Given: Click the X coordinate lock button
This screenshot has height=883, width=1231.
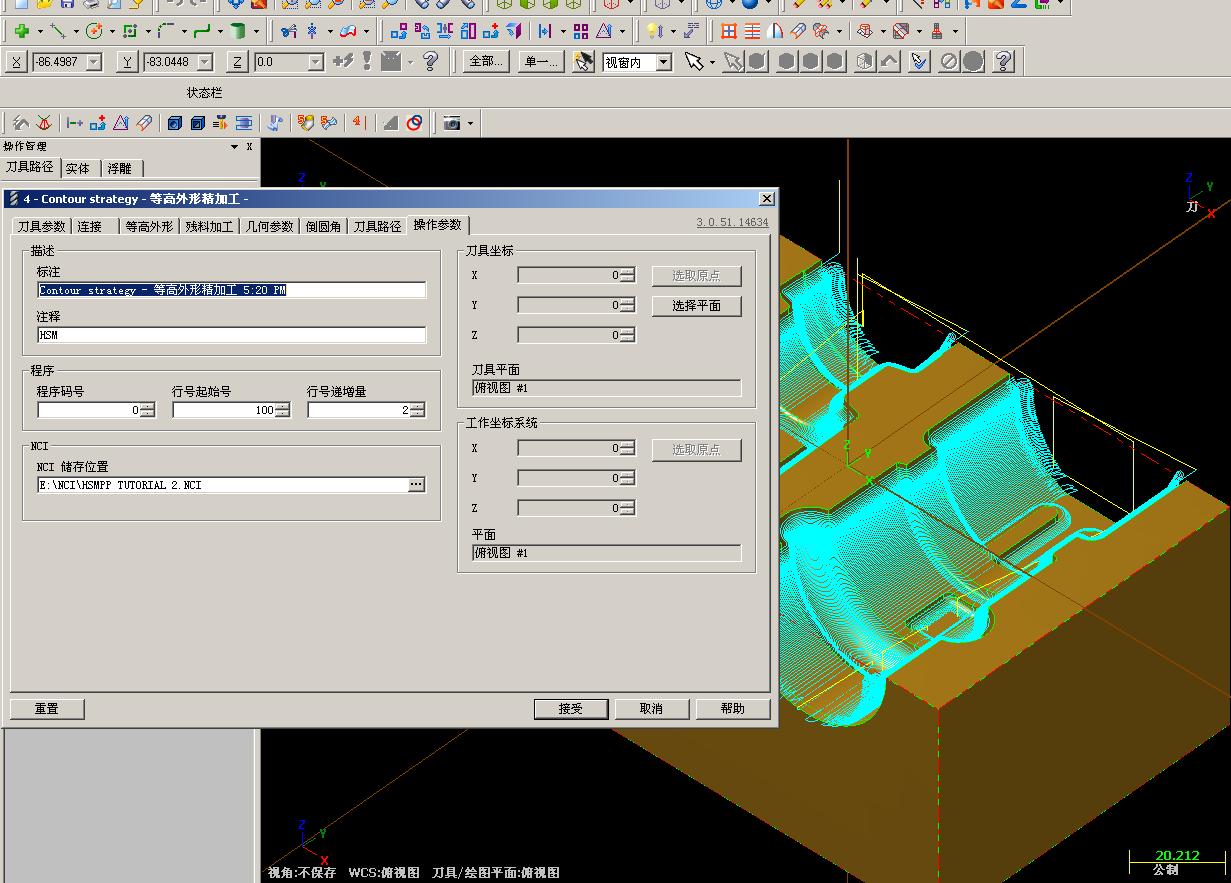Looking at the screenshot, I should (x=16, y=62).
